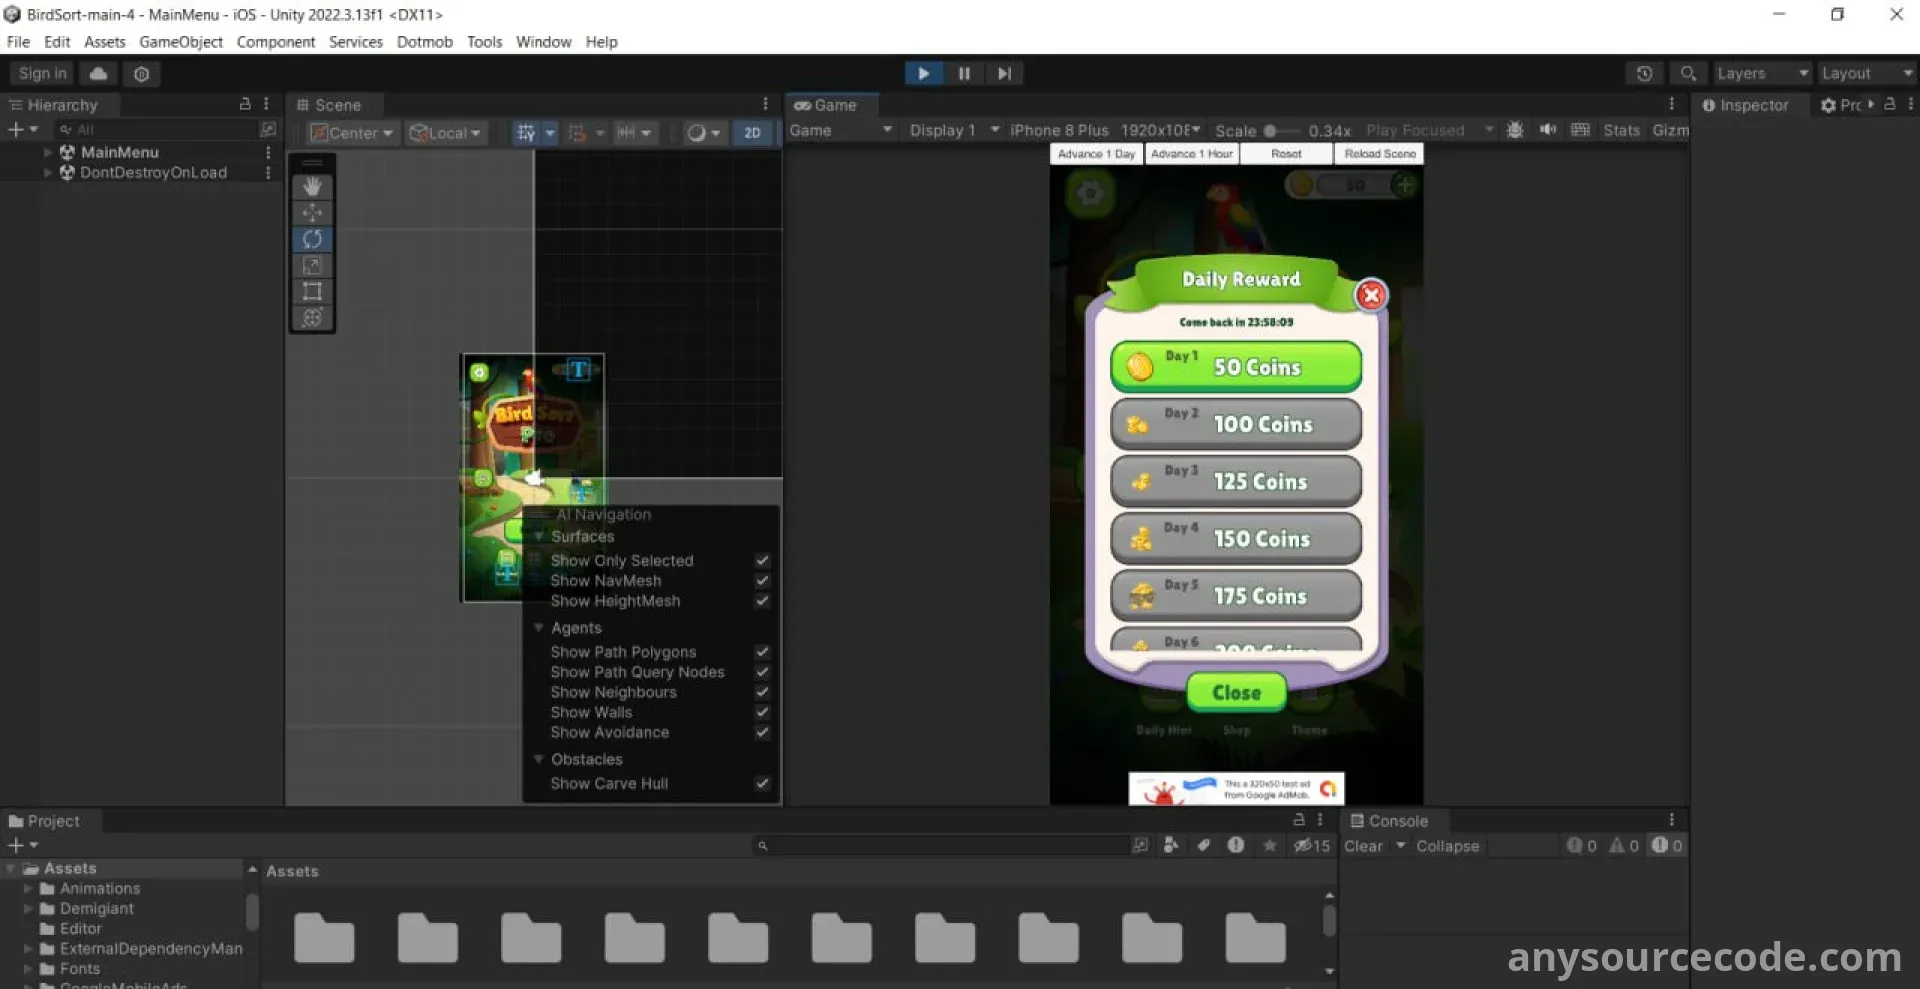The height and width of the screenshot is (989, 1920).
Task: Select the Hand tool in Scene view
Action: 312,187
